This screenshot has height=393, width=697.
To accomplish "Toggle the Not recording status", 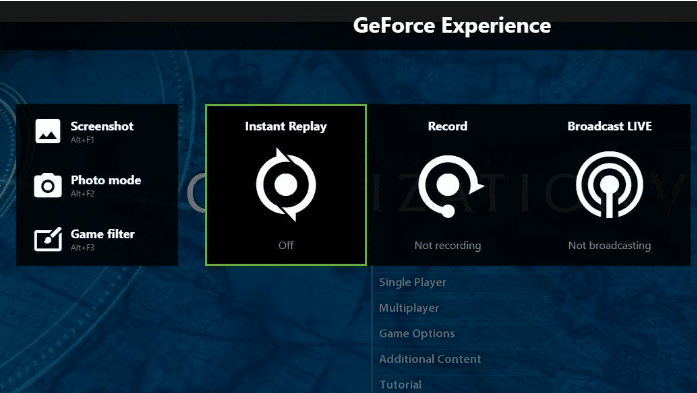I will coord(448,245).
